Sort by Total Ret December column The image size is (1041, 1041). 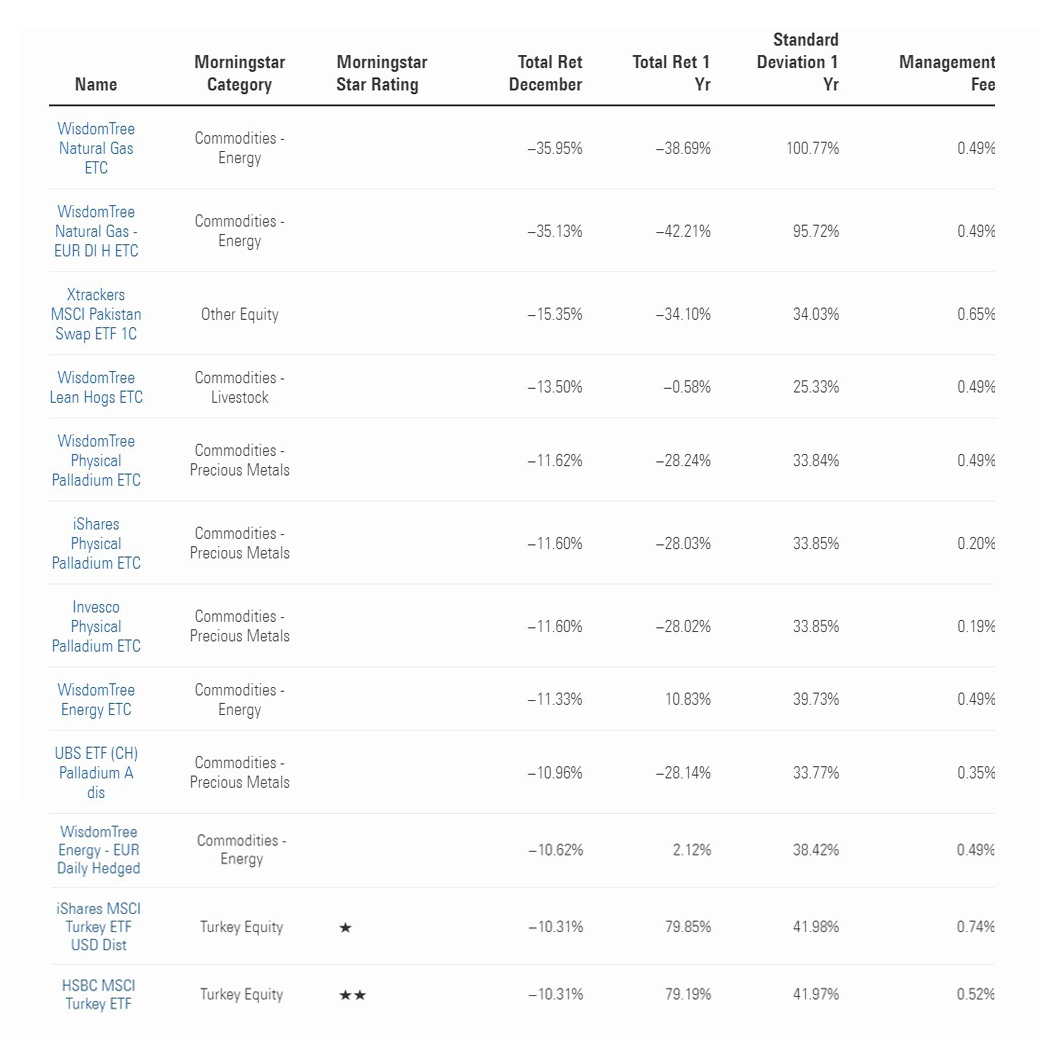tap(546, 73)
